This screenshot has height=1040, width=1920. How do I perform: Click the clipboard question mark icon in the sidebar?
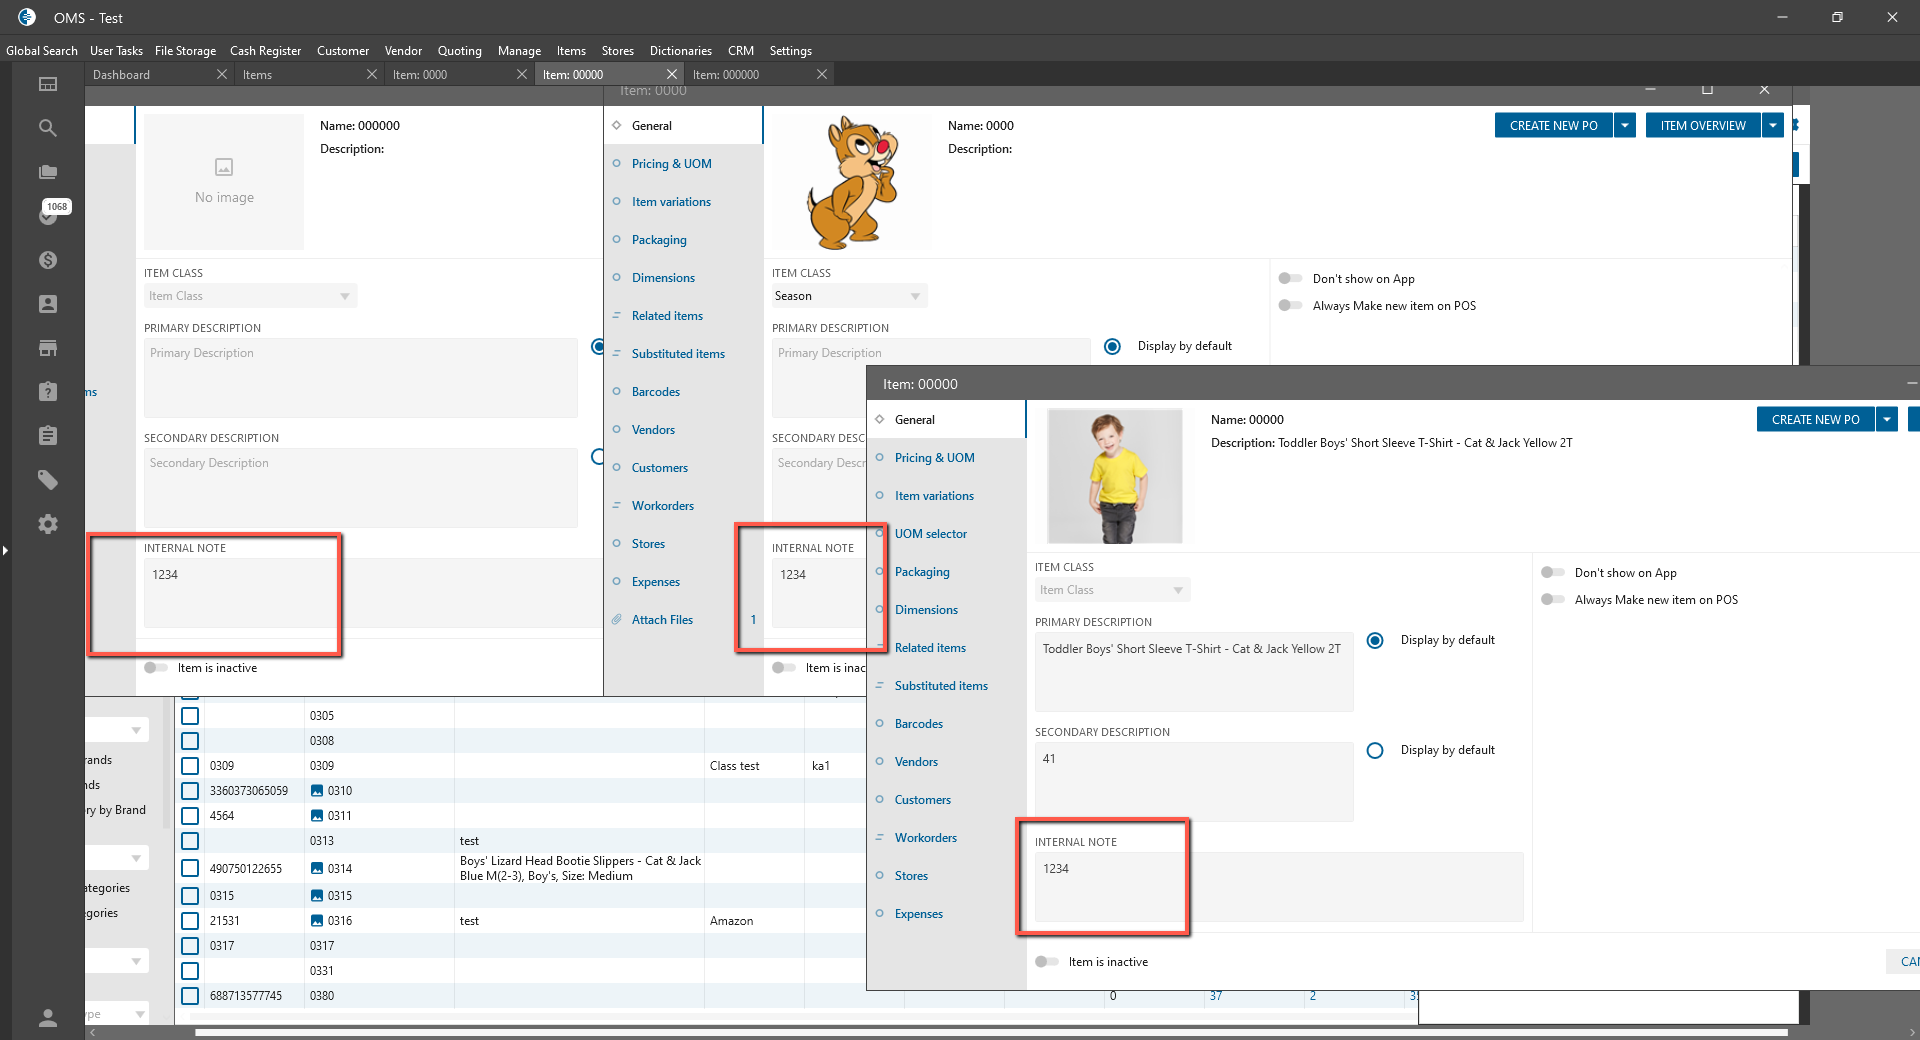tap(47, 392)
